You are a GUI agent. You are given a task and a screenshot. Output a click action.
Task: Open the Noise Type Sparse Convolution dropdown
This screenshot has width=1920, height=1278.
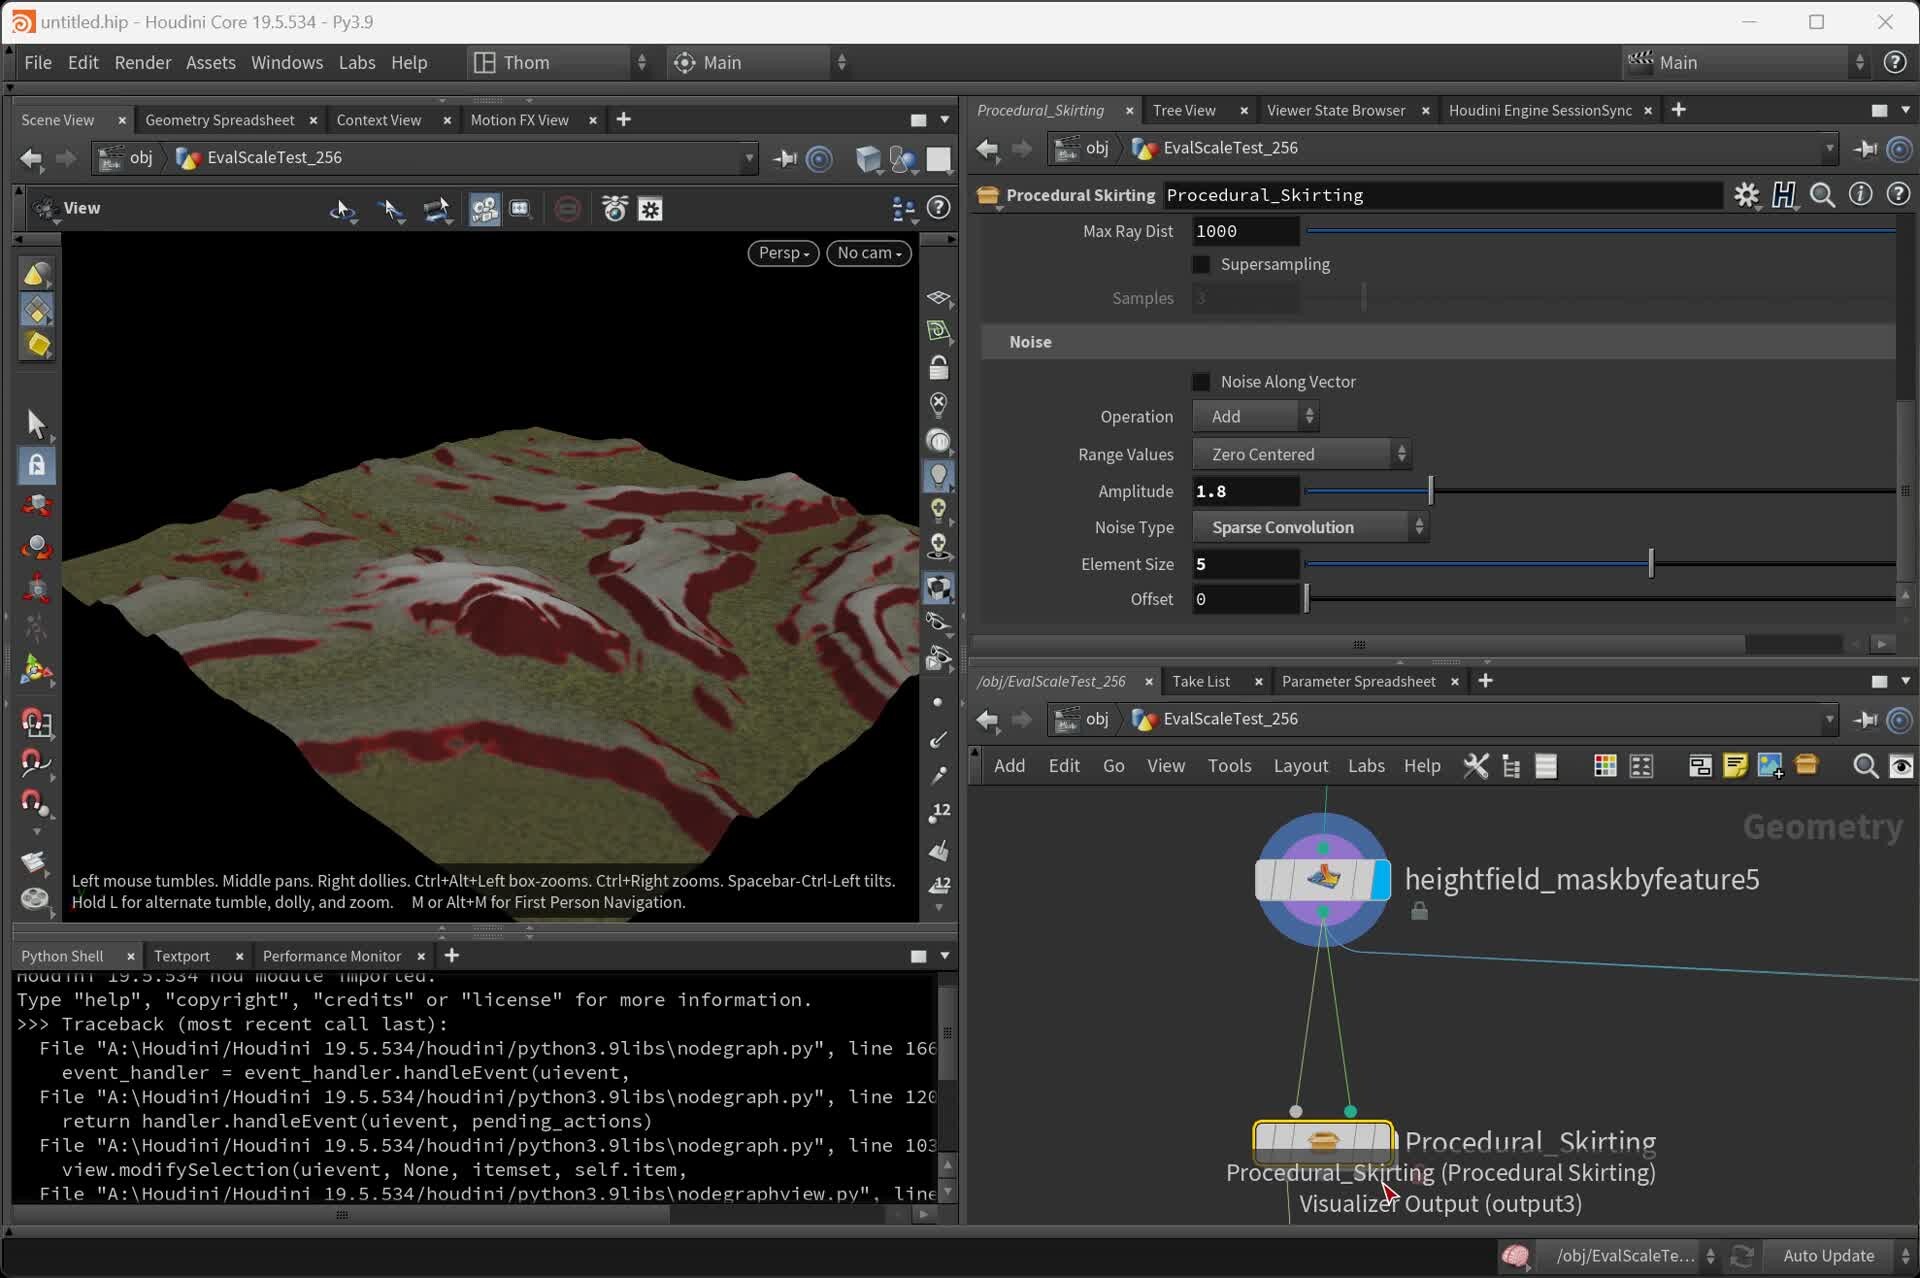1310,527
